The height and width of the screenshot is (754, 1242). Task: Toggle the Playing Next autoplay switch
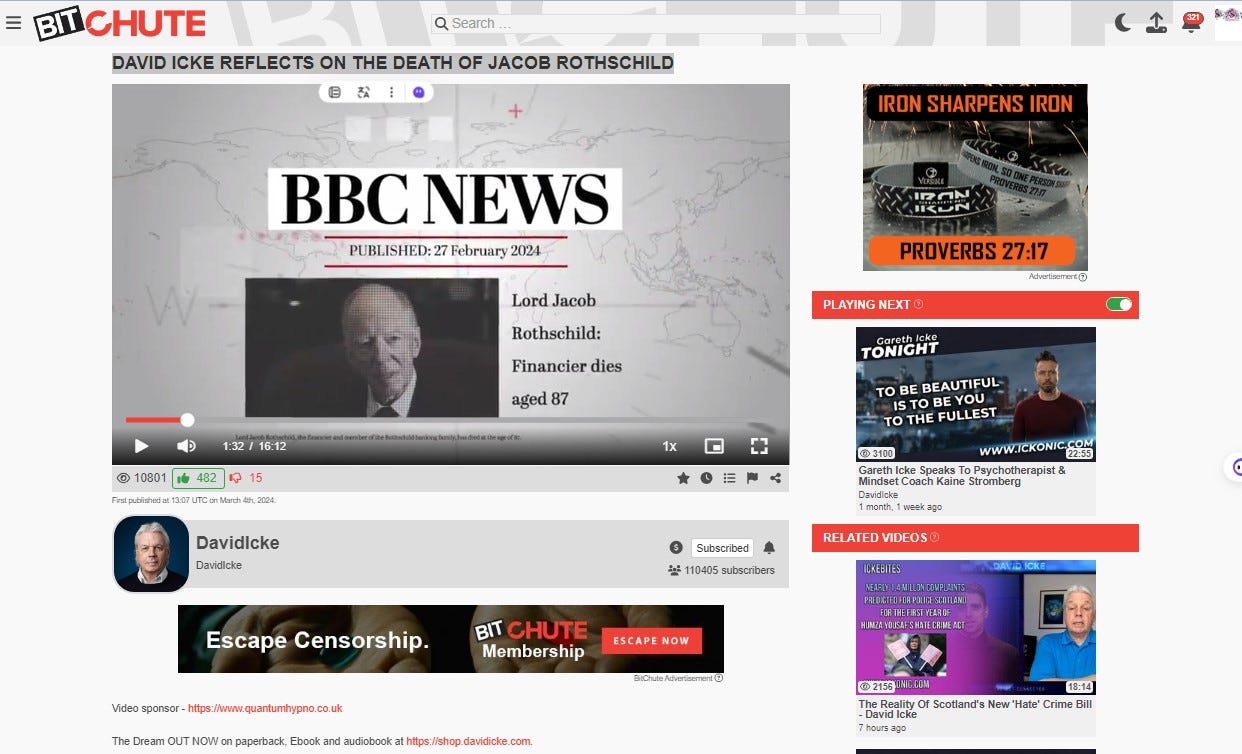tap(1119, 304)
